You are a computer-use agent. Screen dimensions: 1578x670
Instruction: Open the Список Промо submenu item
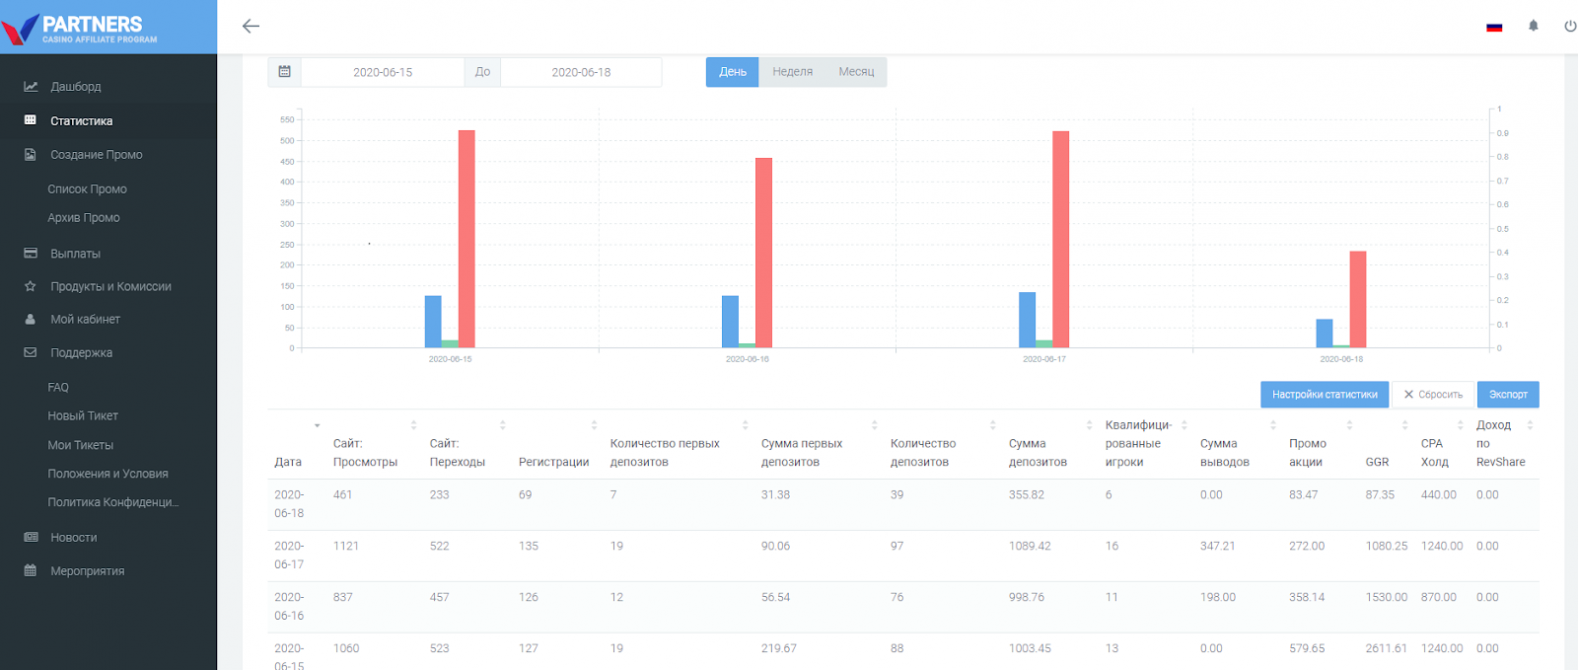pos(87,189)
